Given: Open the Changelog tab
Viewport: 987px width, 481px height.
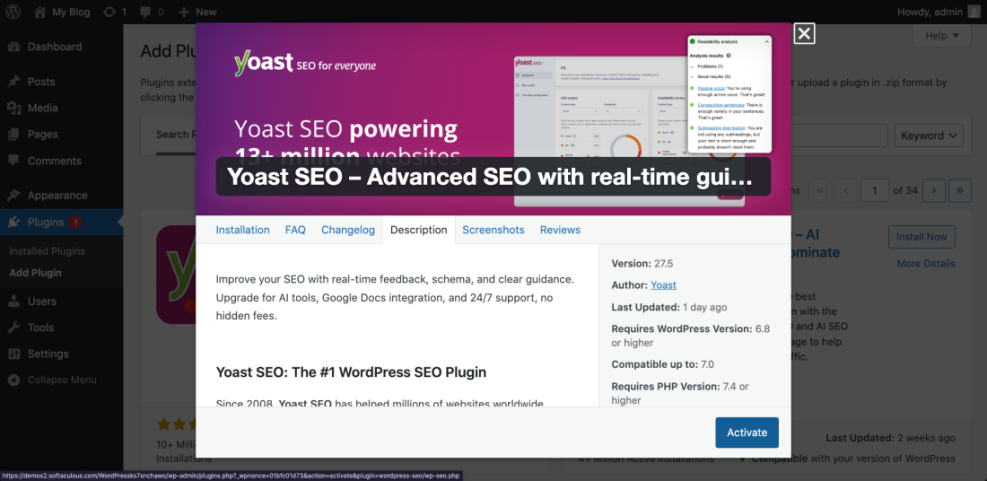Looking at the screenshot, I should [x=348, y=230].
